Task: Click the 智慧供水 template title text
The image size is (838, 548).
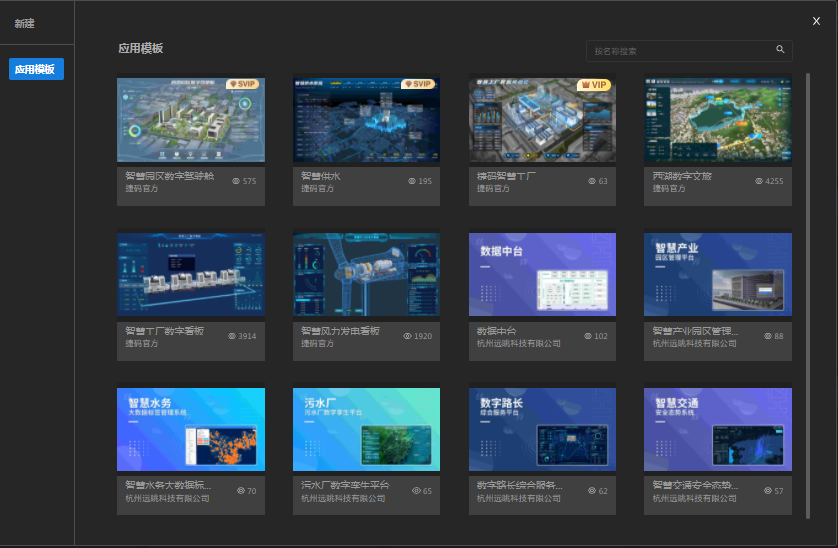Action: tap(321, 176)
